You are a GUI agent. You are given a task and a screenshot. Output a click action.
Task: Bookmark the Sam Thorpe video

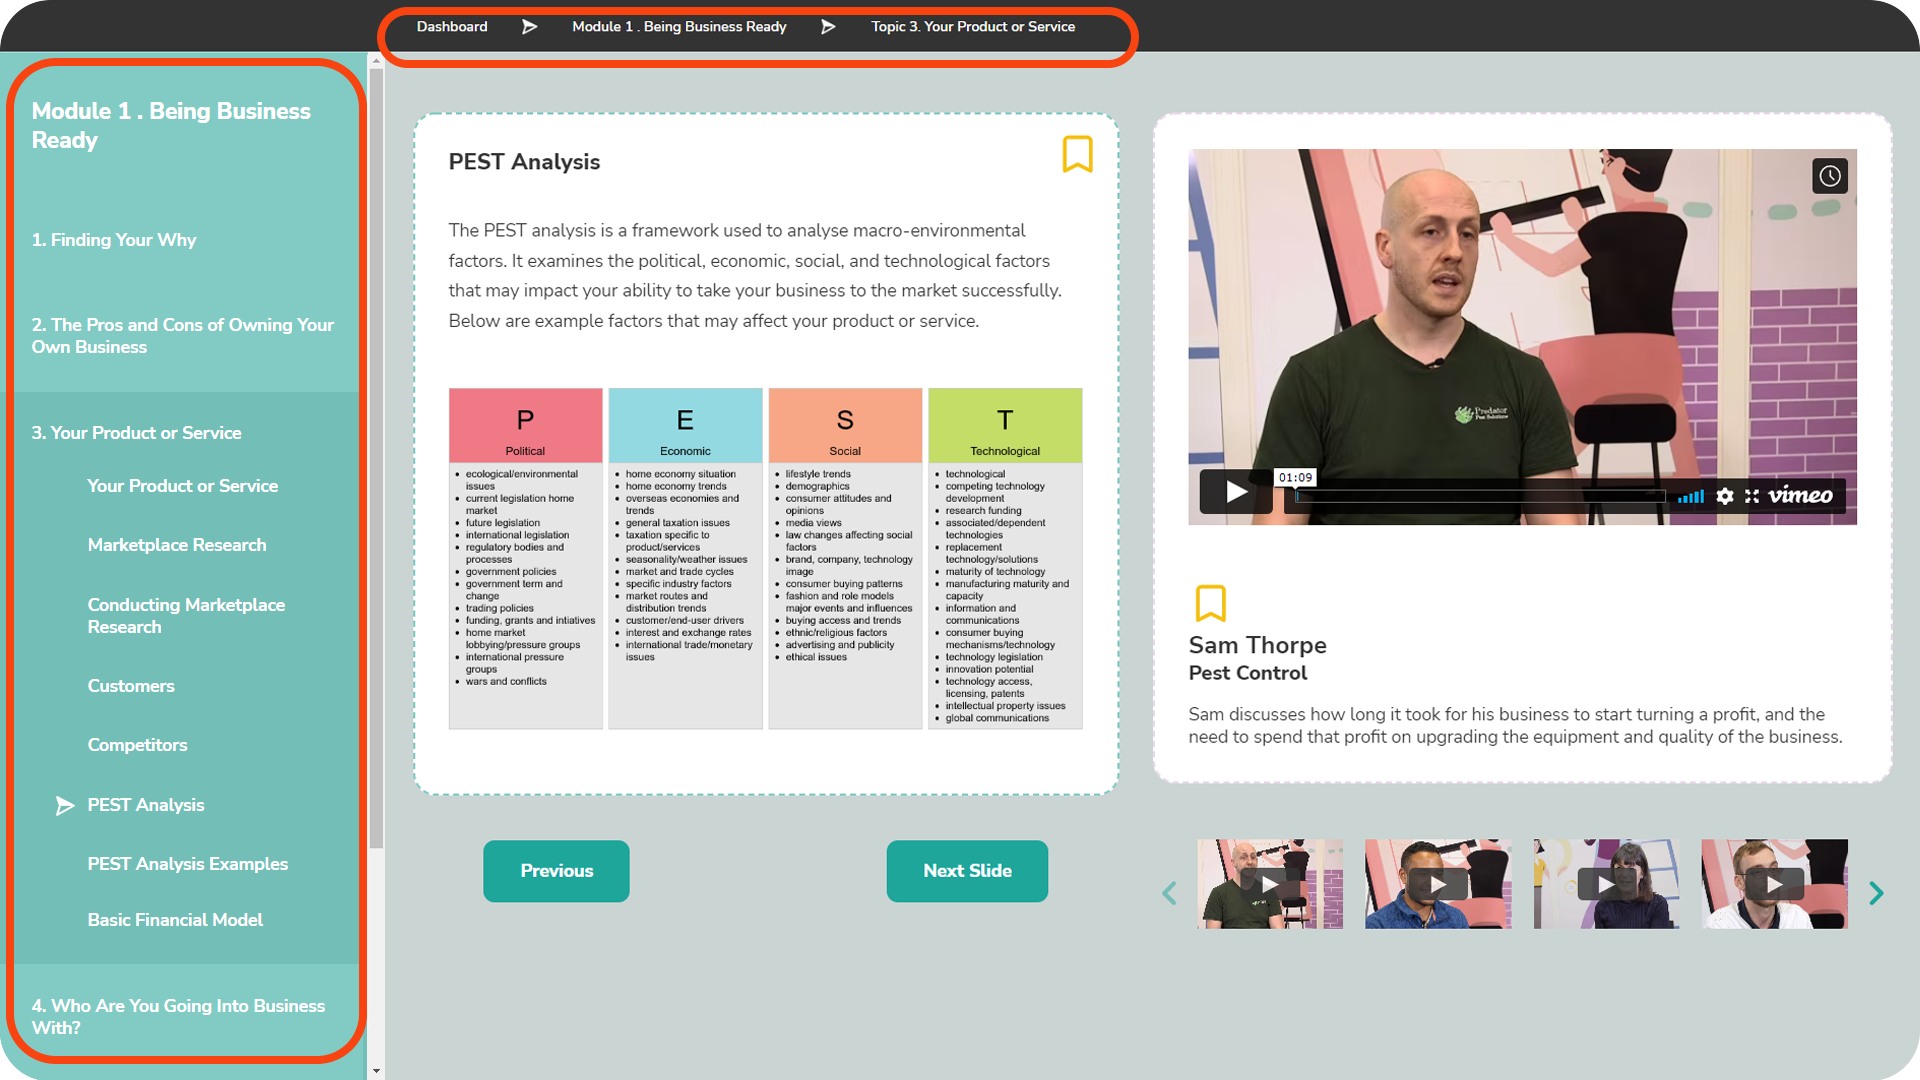point(1210,603)
